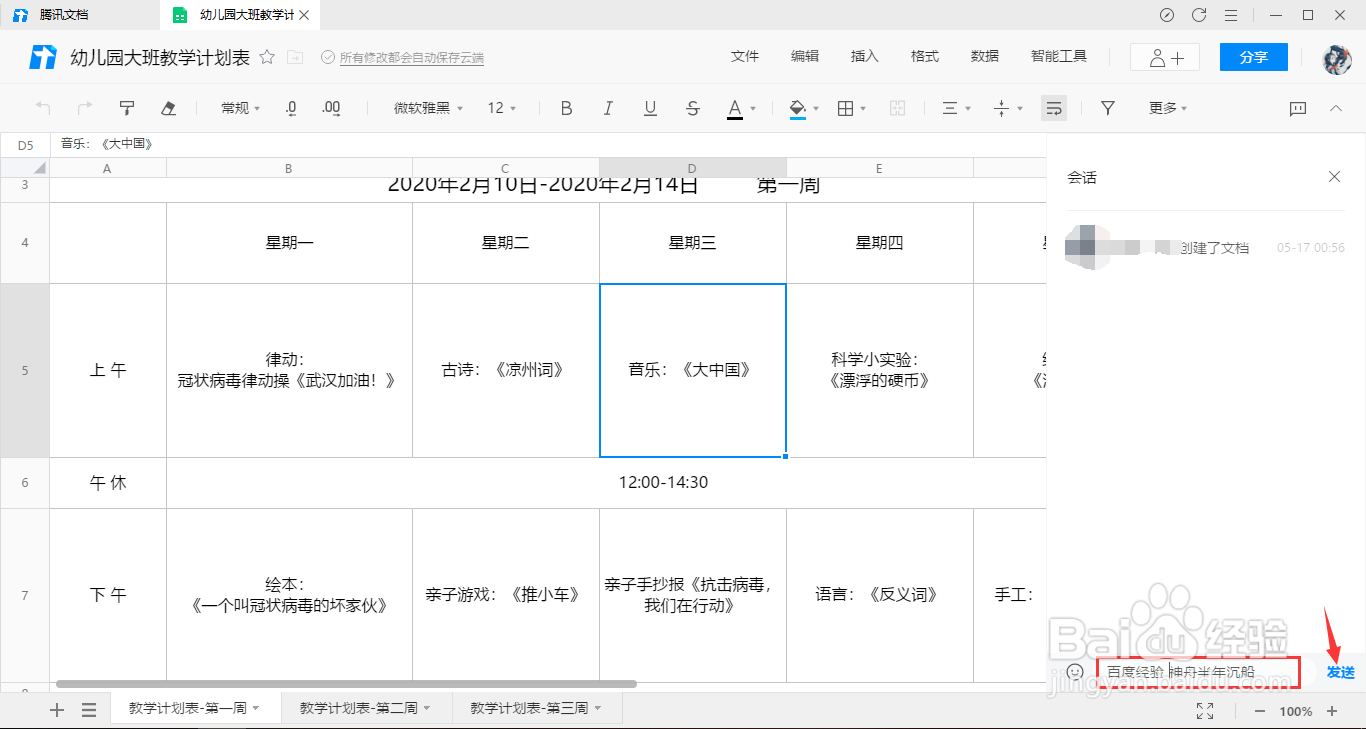The width and height of the screenshot is (1366, 729).
Task: Close the 会话 chat panel
Action: tap(1334, 177)
